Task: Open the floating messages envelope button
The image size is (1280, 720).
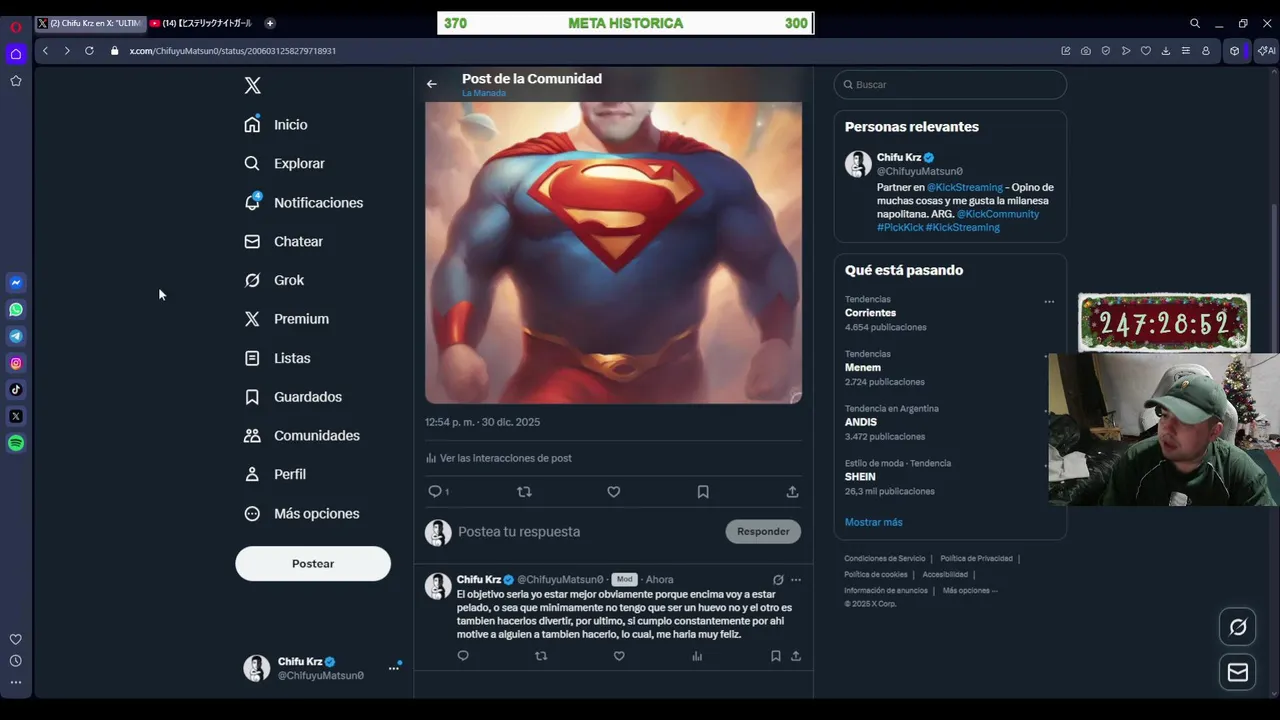Action: coord(1238,673)
